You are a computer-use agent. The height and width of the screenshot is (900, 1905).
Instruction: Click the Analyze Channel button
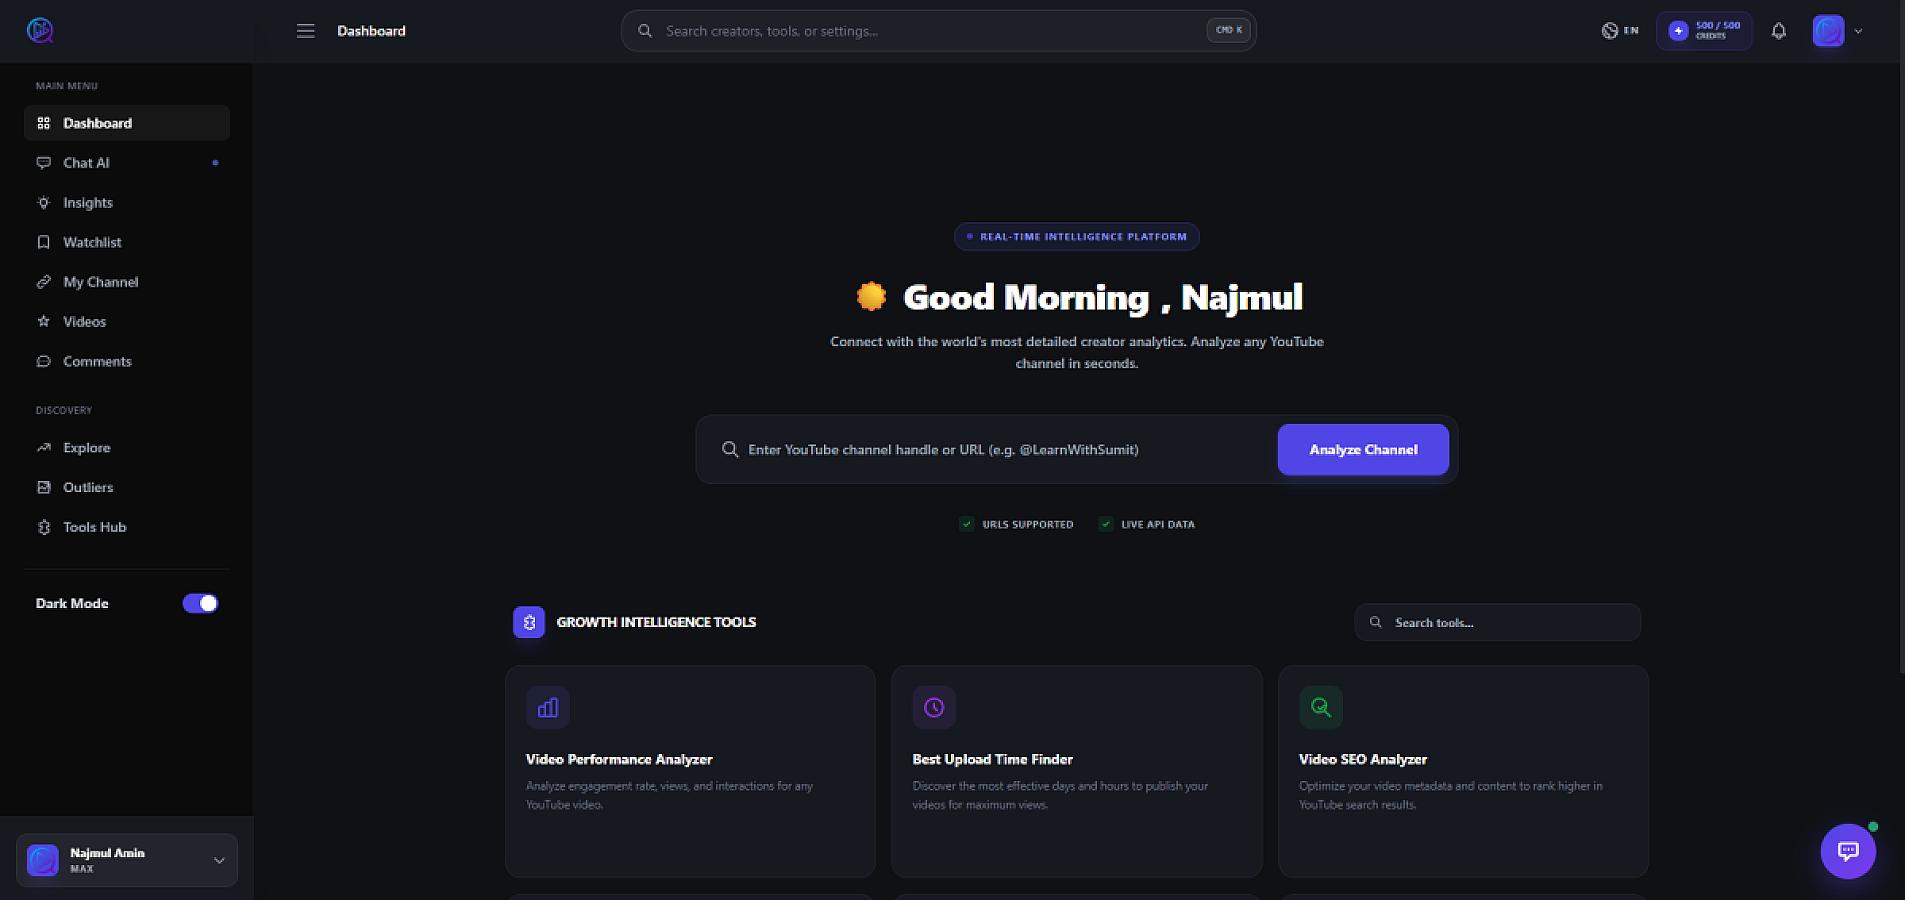[1363, 450]
